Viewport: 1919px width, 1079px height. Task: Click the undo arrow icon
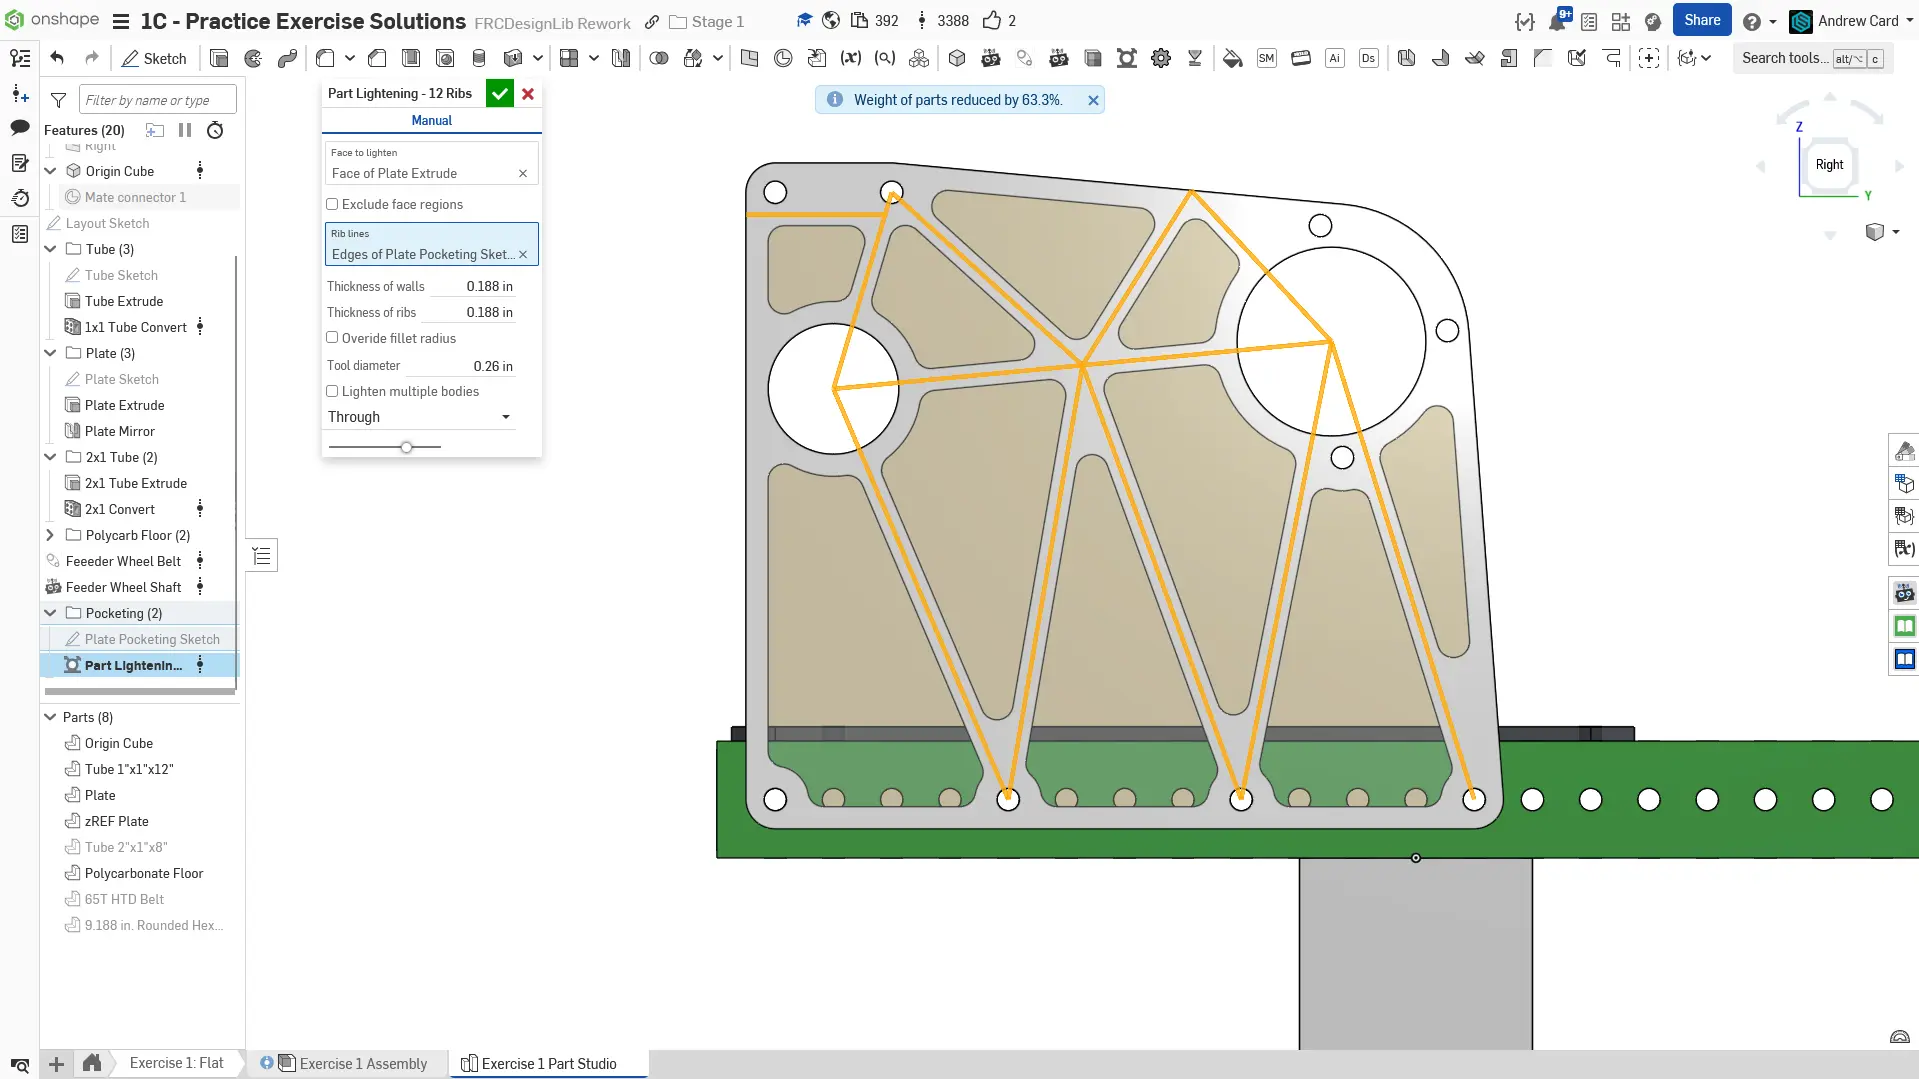[57, 58]
